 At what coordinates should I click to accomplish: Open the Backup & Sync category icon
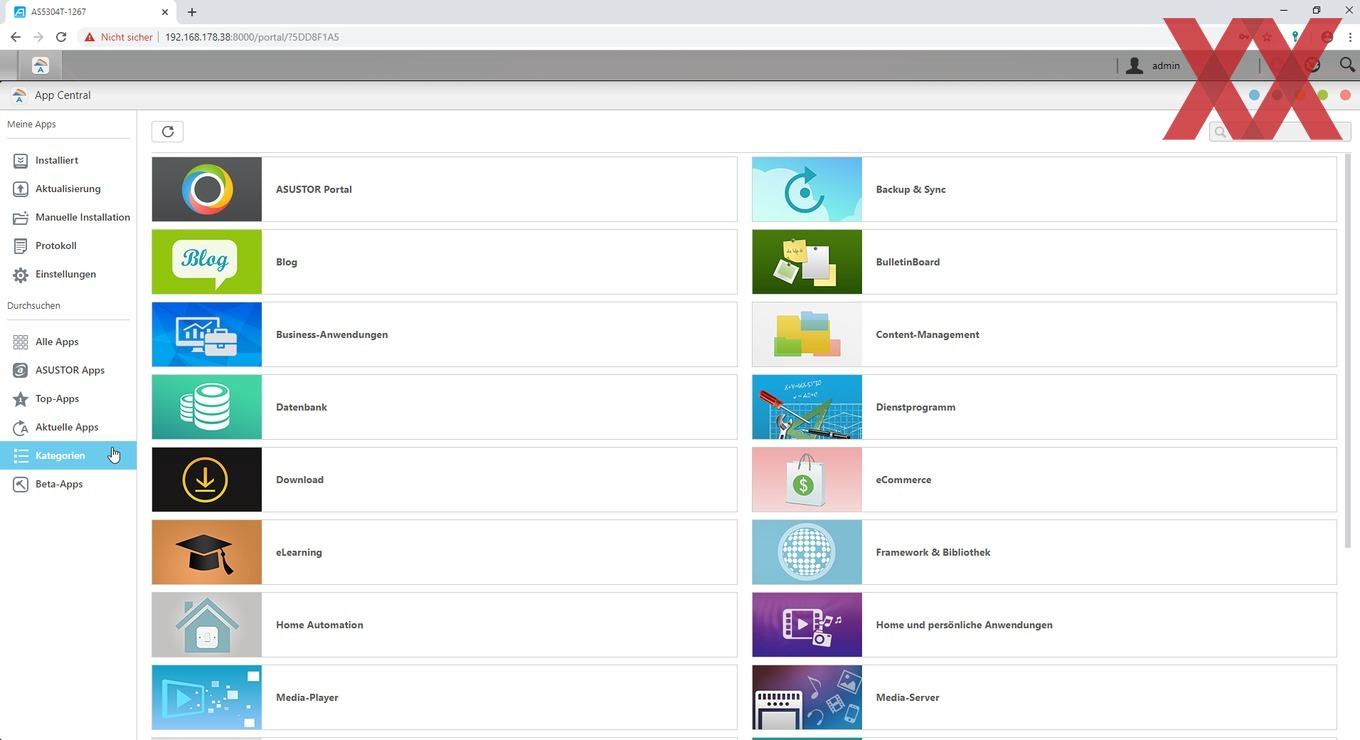[x=807, y=189]
